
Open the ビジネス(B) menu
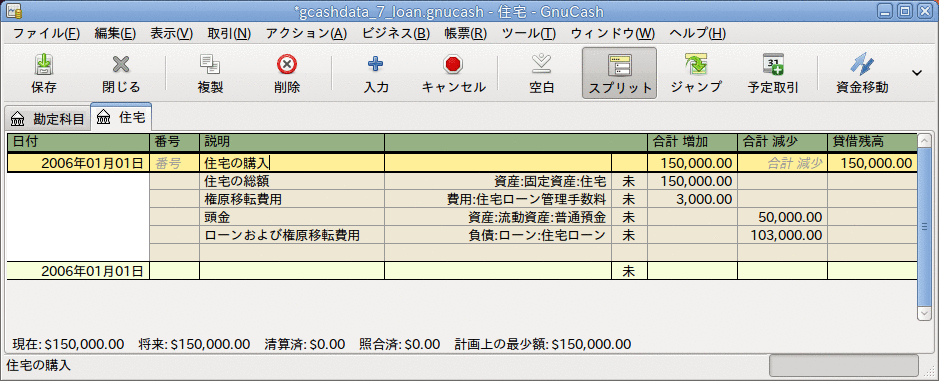(x=396, y=34)
